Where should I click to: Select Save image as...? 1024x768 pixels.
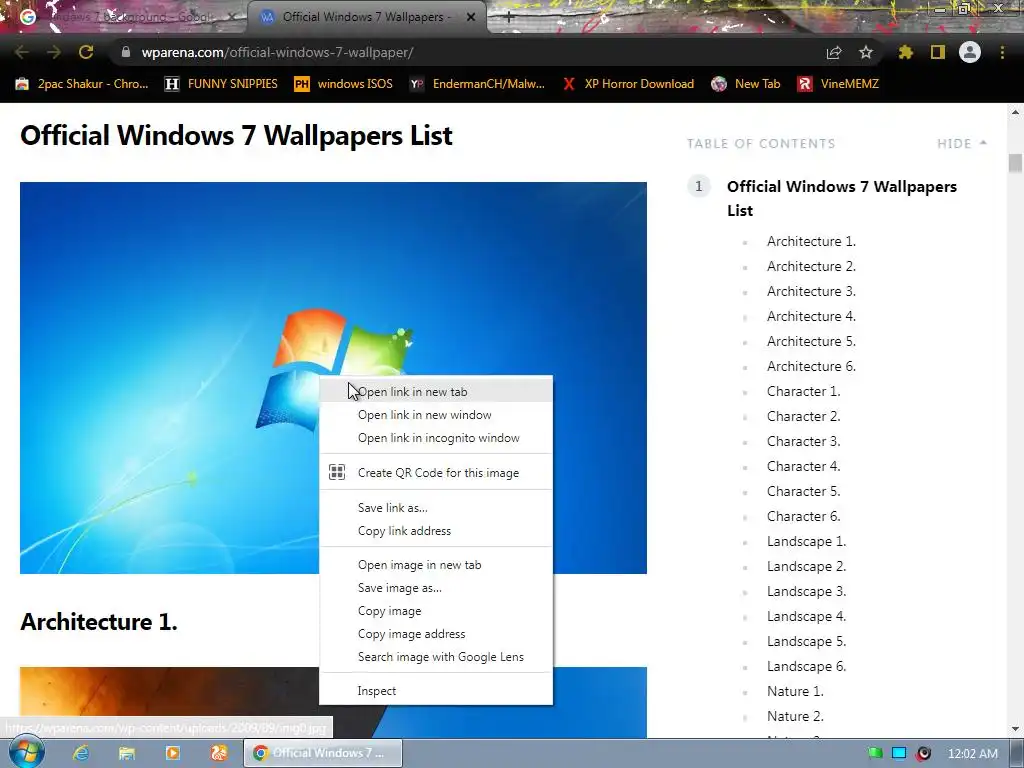[x=436, y=588]
